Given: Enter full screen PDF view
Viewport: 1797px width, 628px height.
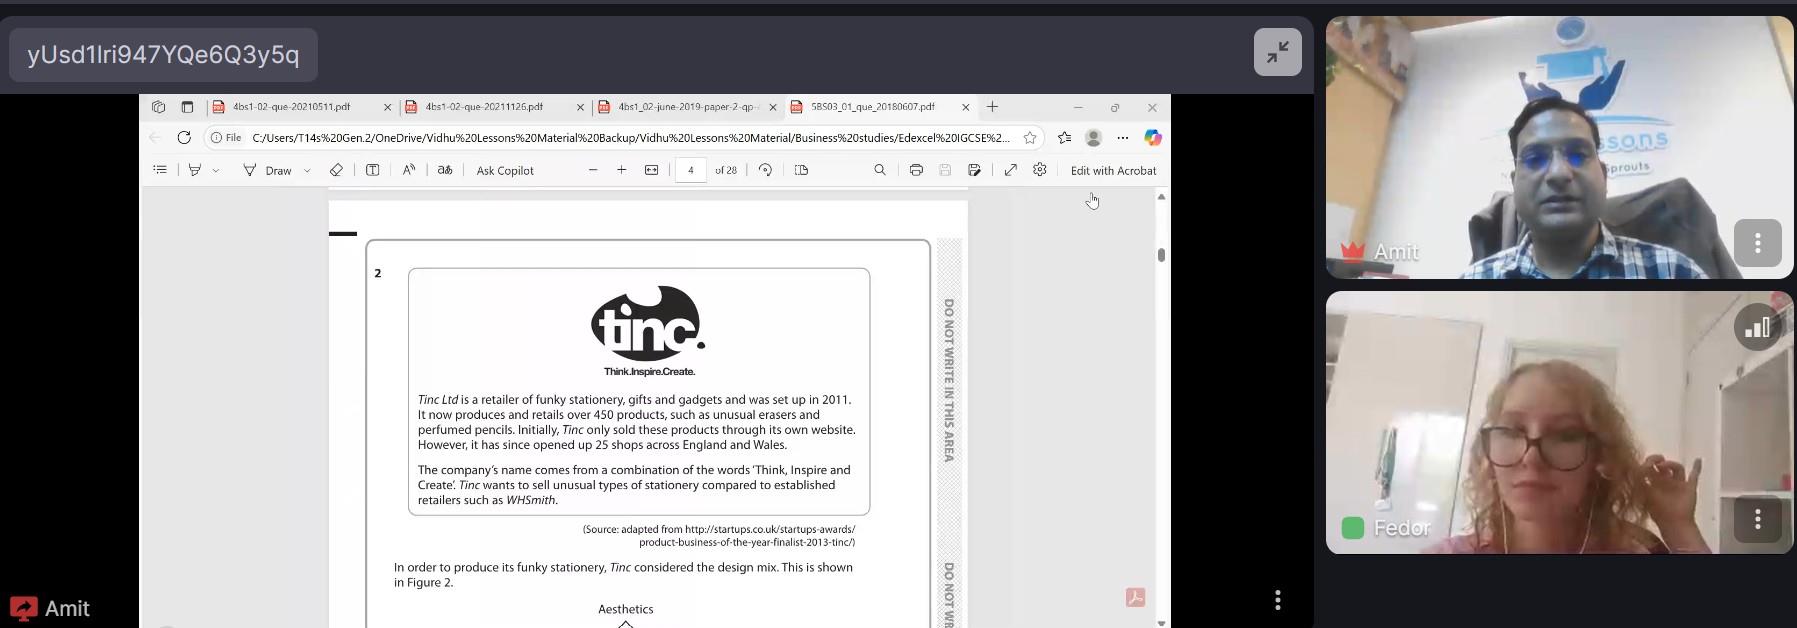Looking at the screenshot, I should tap(1011, 170).
